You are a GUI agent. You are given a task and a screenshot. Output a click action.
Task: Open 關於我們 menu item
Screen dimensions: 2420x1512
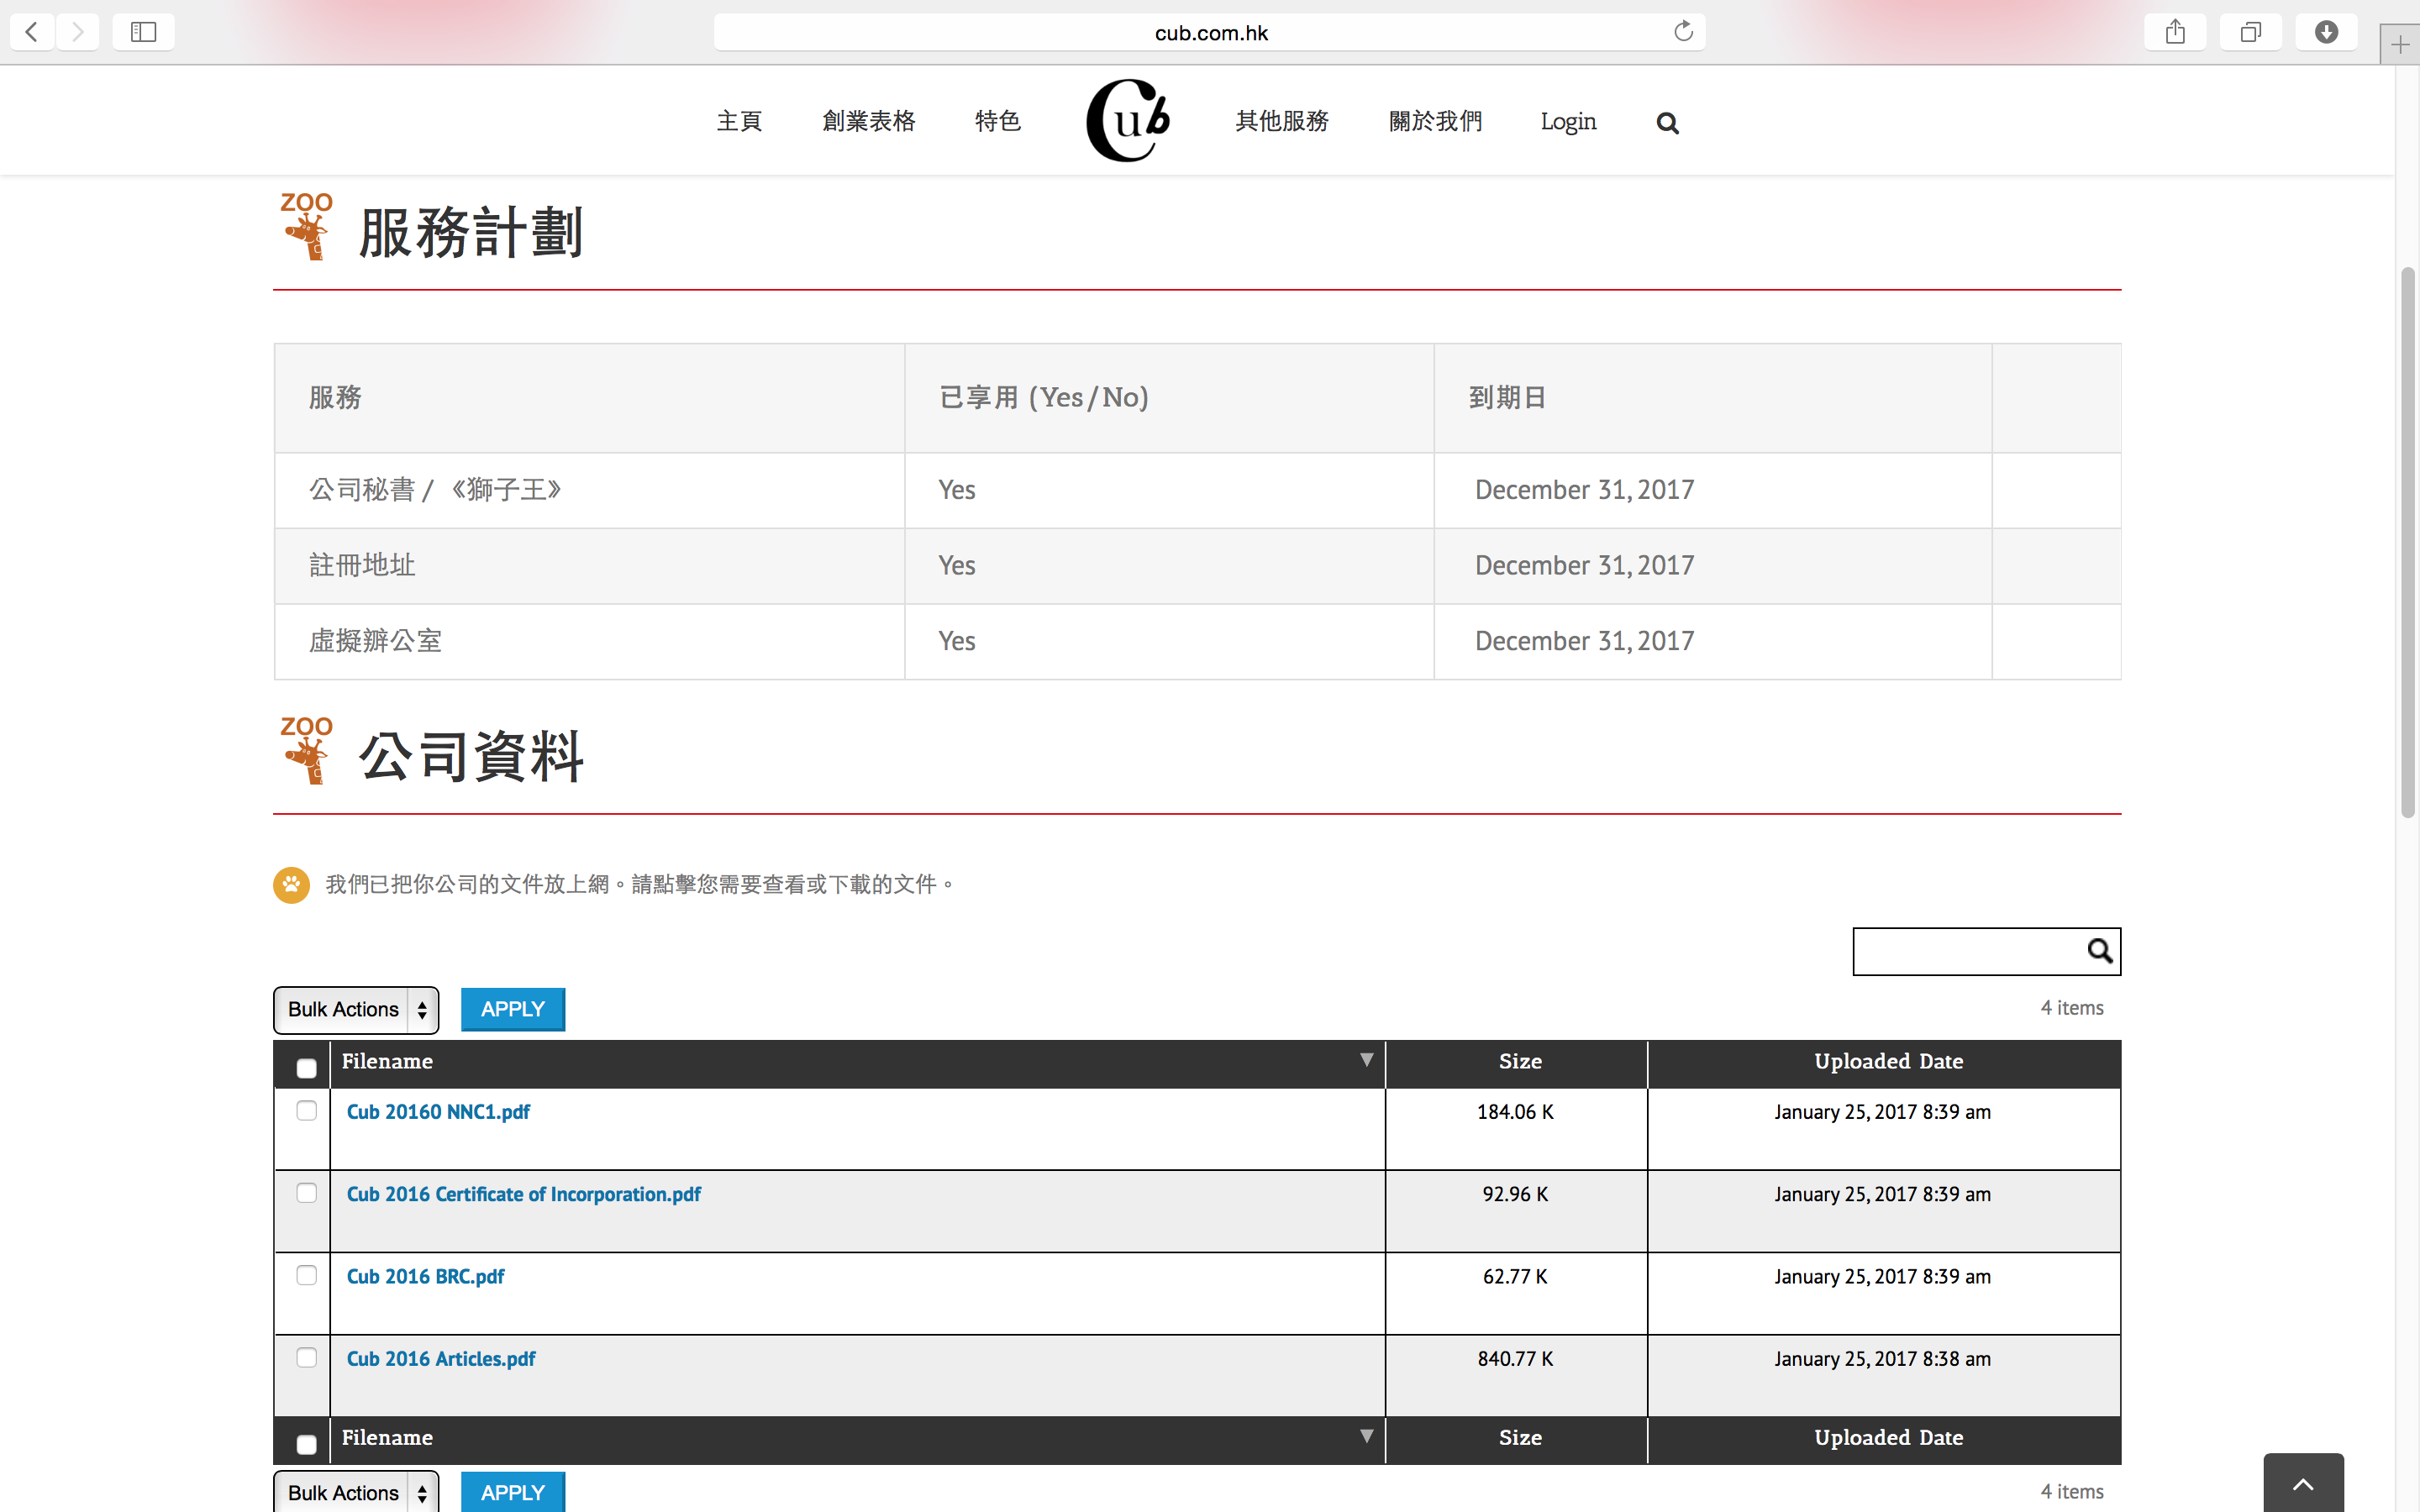point(1435,121)
